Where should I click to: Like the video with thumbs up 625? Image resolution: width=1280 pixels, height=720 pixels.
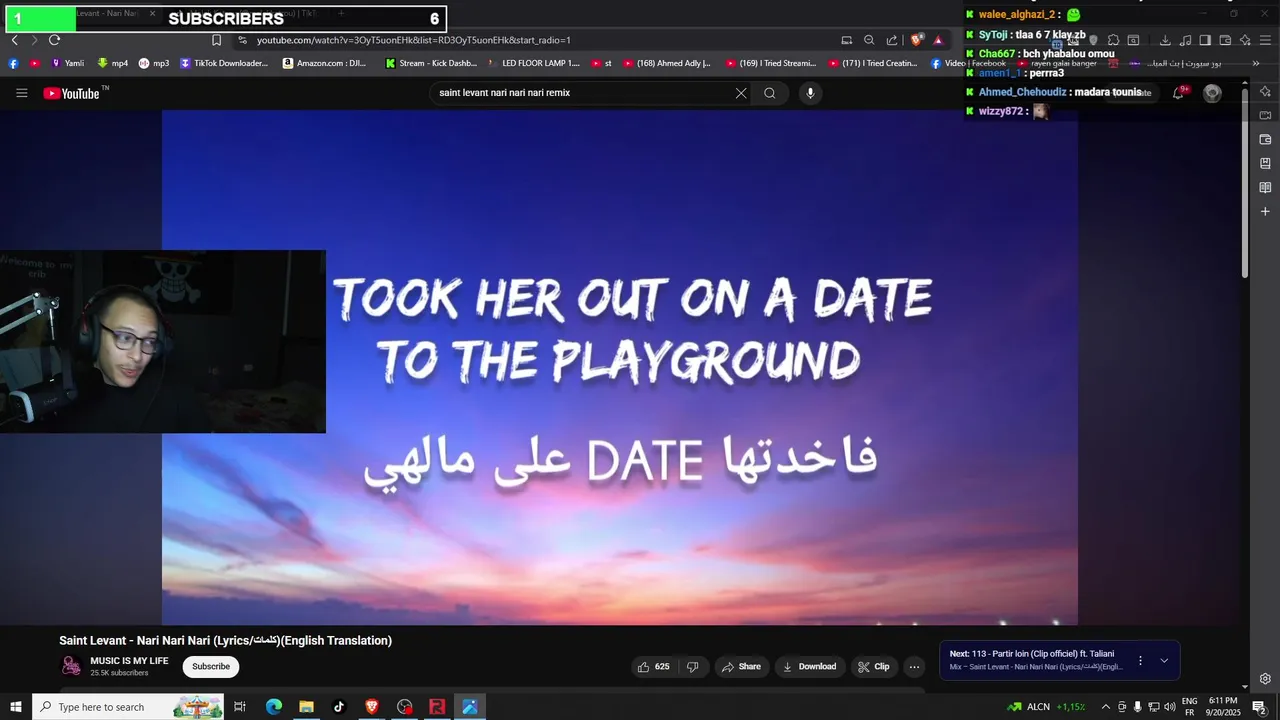click(653, 667)
